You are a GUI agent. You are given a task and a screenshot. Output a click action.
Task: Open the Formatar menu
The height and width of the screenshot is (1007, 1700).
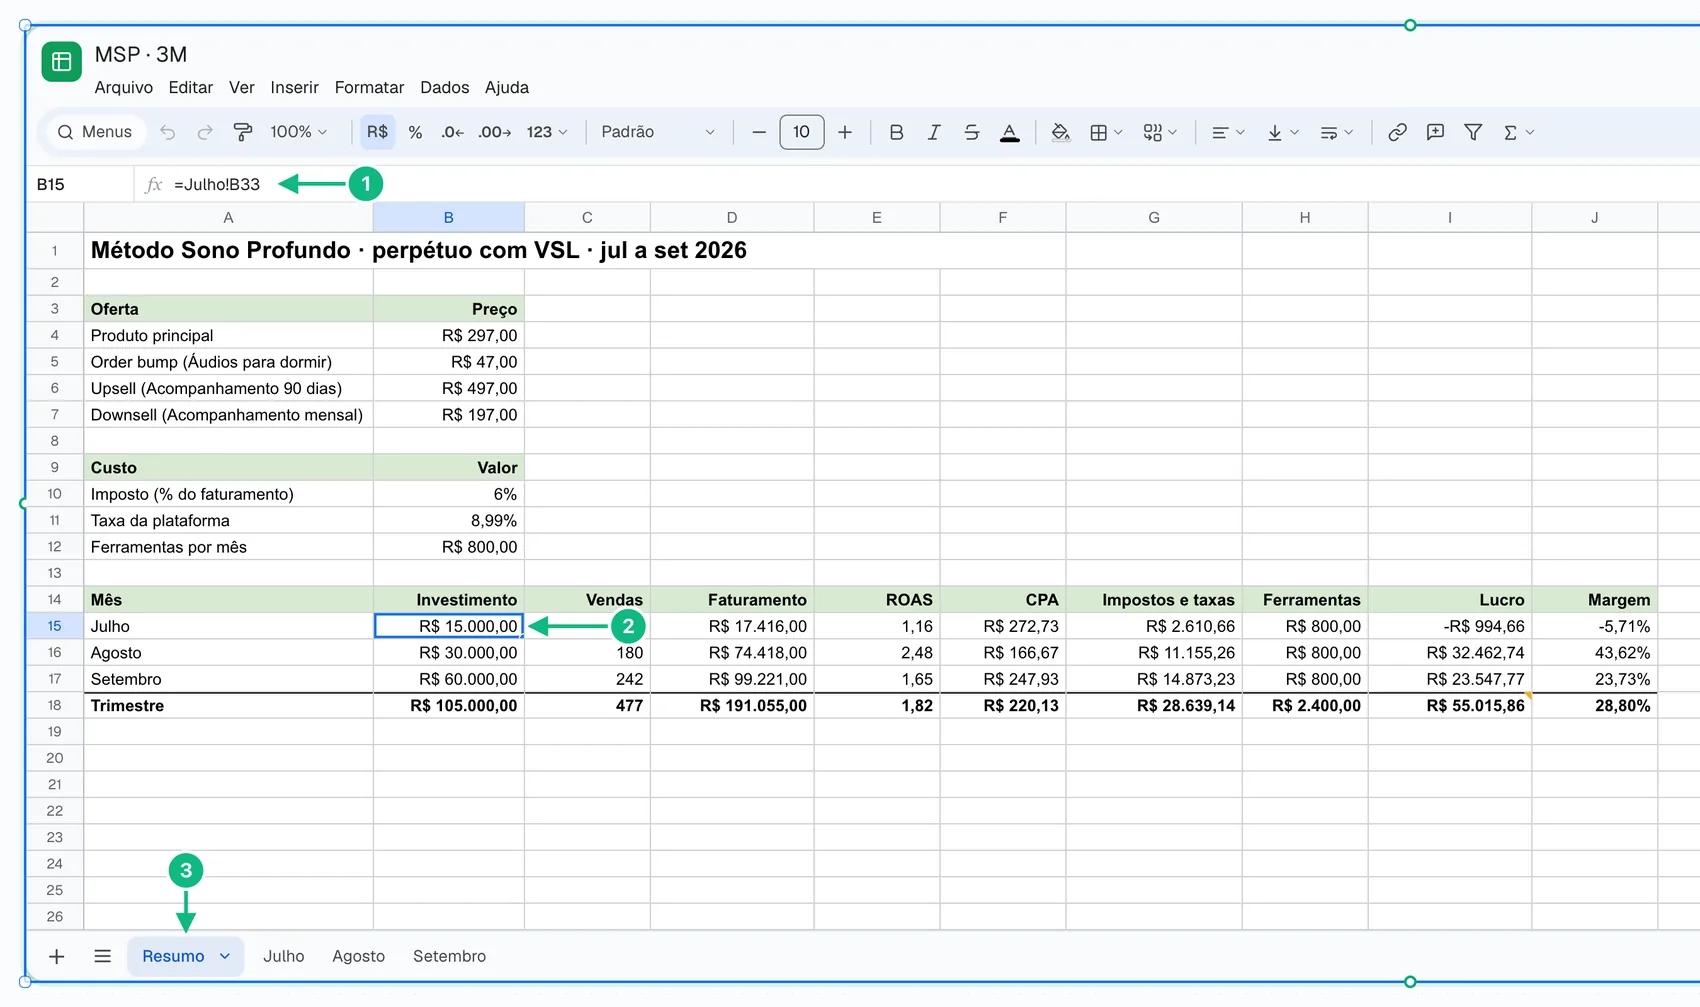click(x=369, y=87)
